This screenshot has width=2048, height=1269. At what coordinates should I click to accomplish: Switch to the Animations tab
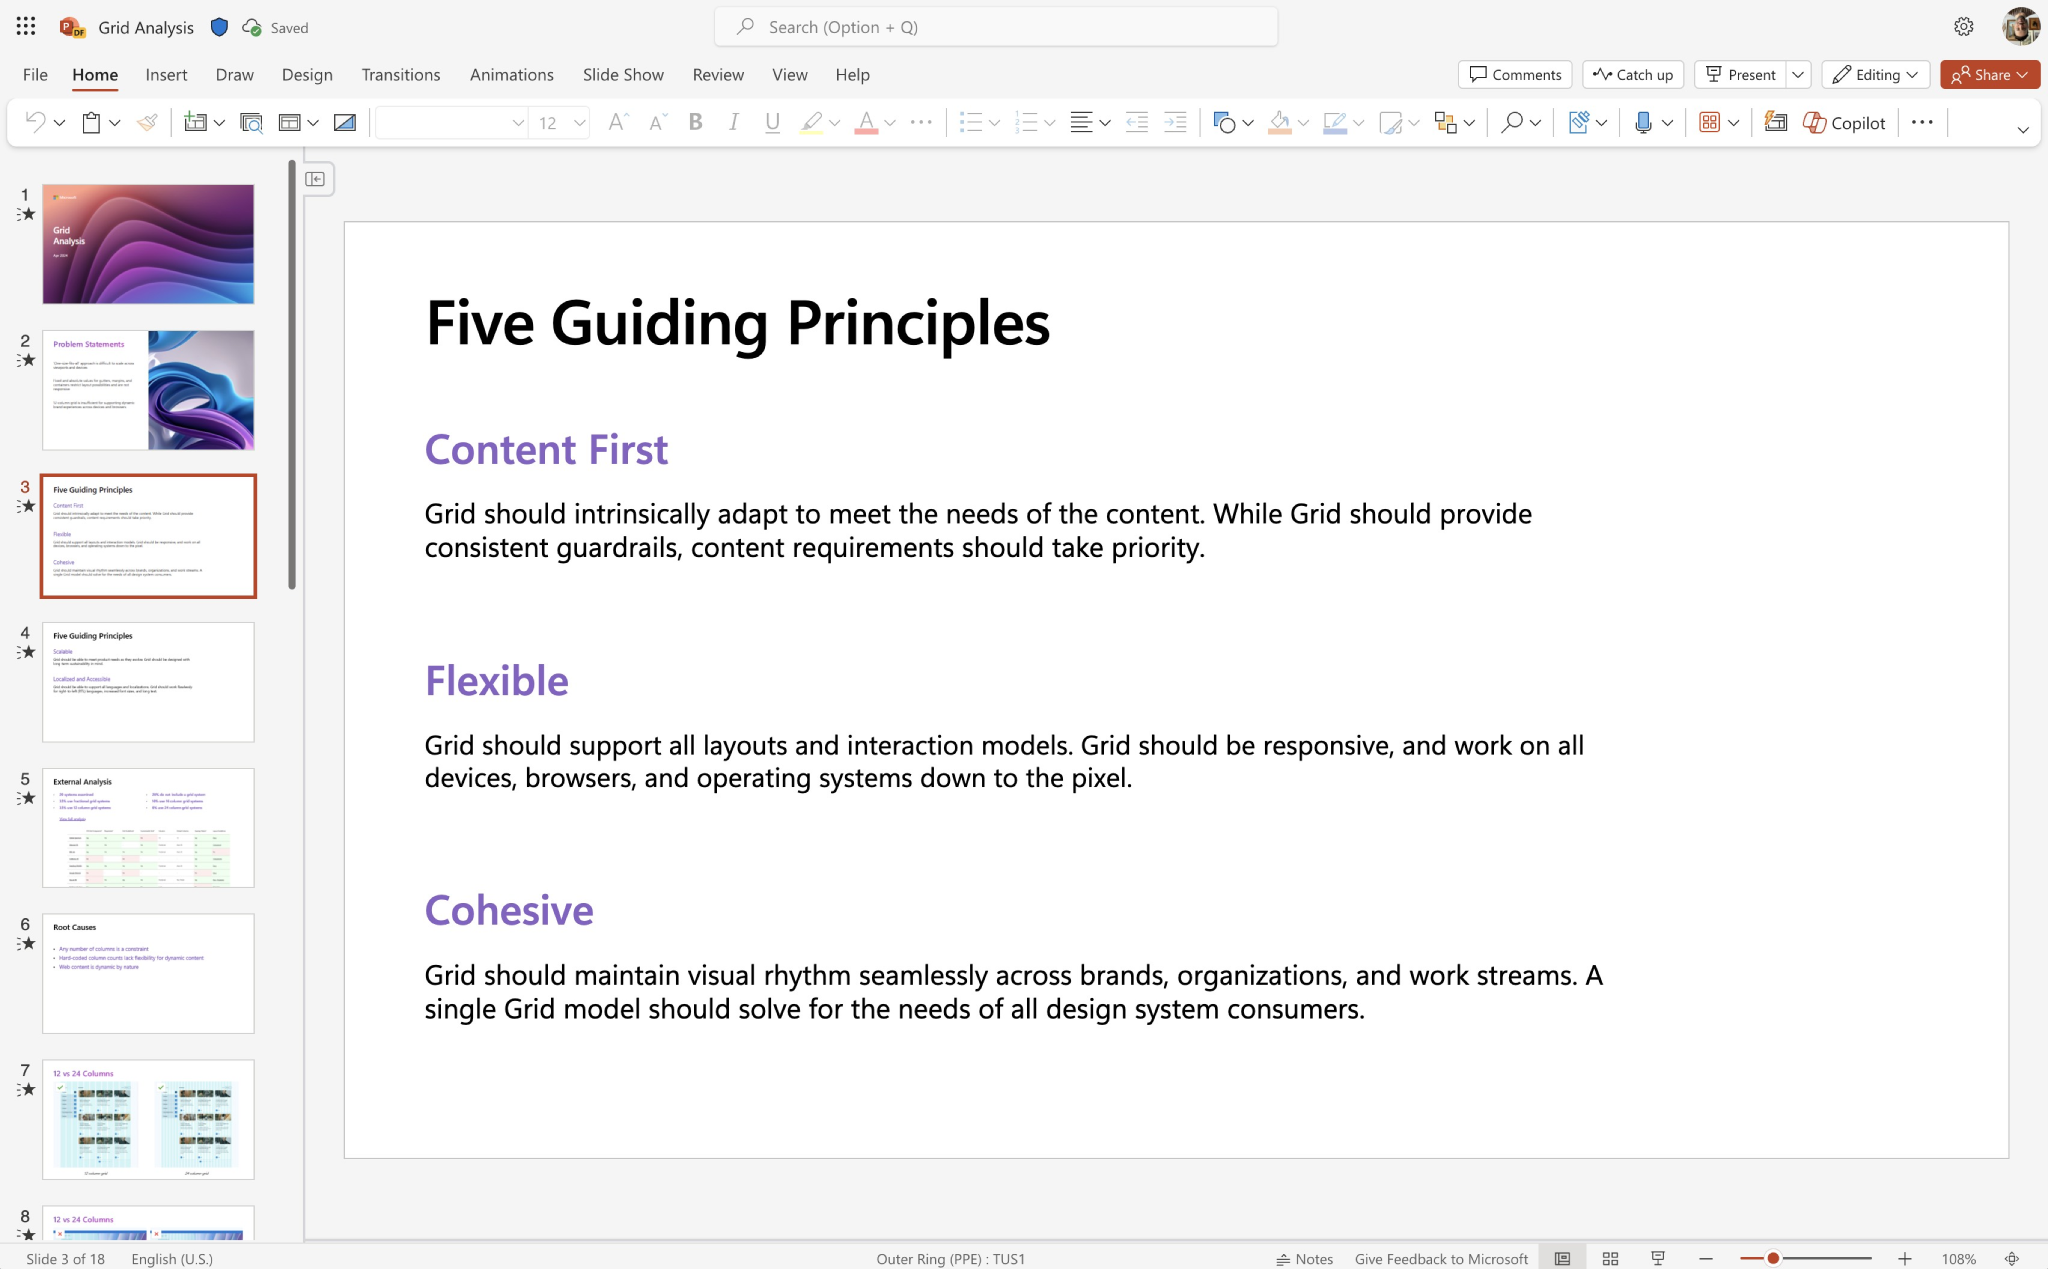tap(511, 74)
